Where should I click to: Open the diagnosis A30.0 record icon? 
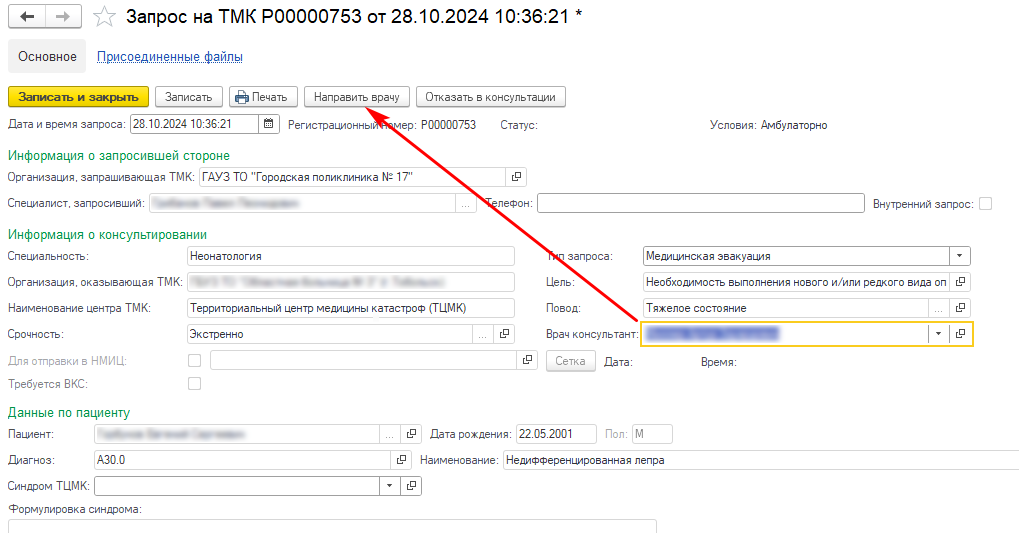(402, 460)
